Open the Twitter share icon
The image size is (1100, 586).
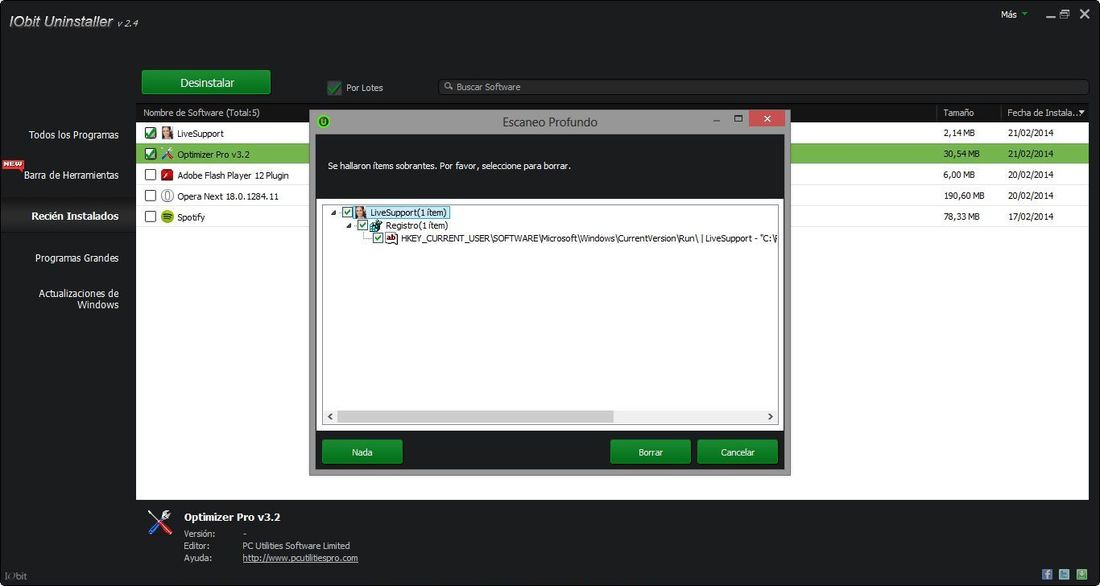(x=1064, y=574)
